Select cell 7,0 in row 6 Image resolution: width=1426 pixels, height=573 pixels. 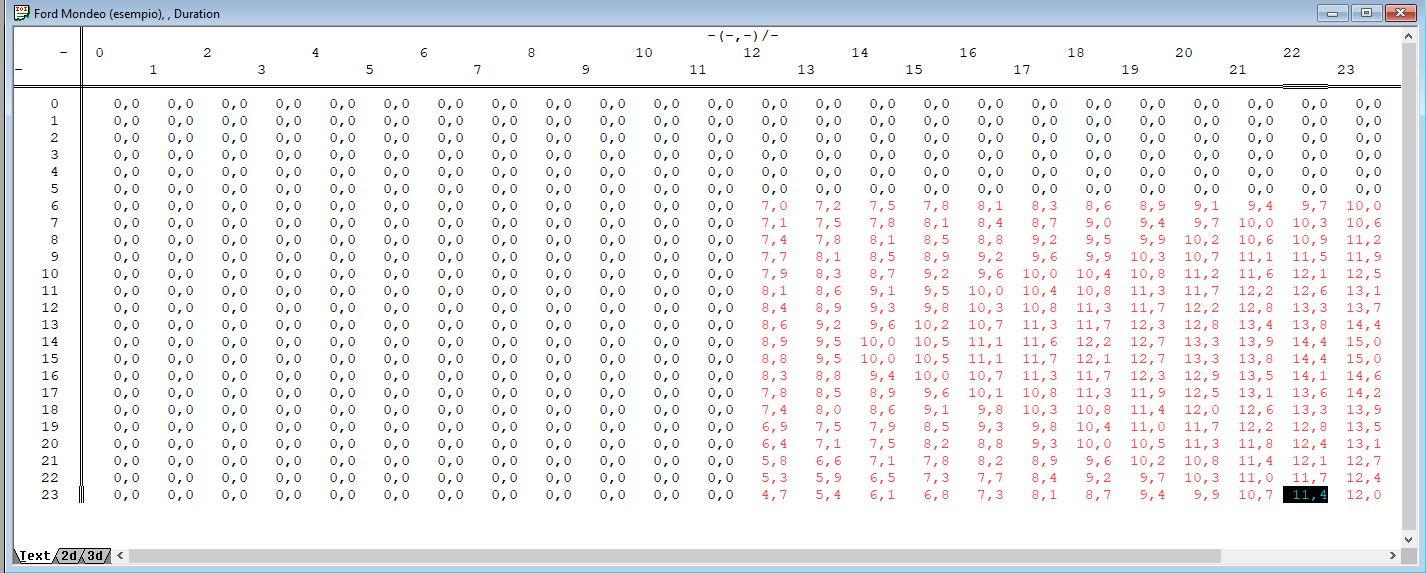[x=774, y=206]
